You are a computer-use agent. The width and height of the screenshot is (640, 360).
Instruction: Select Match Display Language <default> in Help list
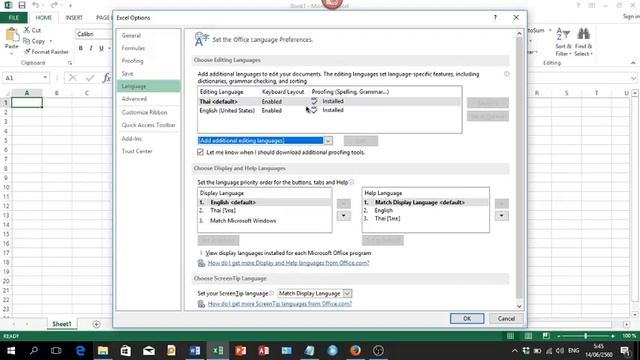(425, 202)
